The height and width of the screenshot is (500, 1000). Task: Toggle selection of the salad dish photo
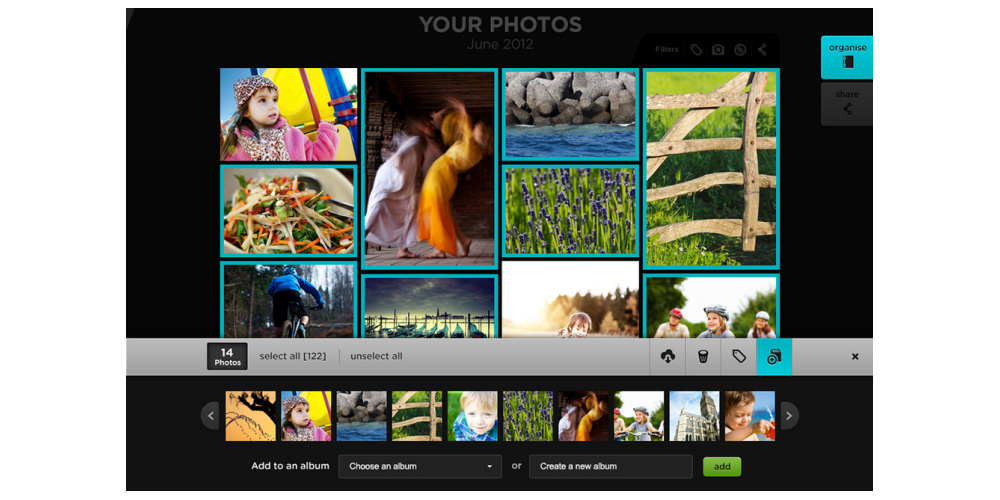[x=288, y=211]
